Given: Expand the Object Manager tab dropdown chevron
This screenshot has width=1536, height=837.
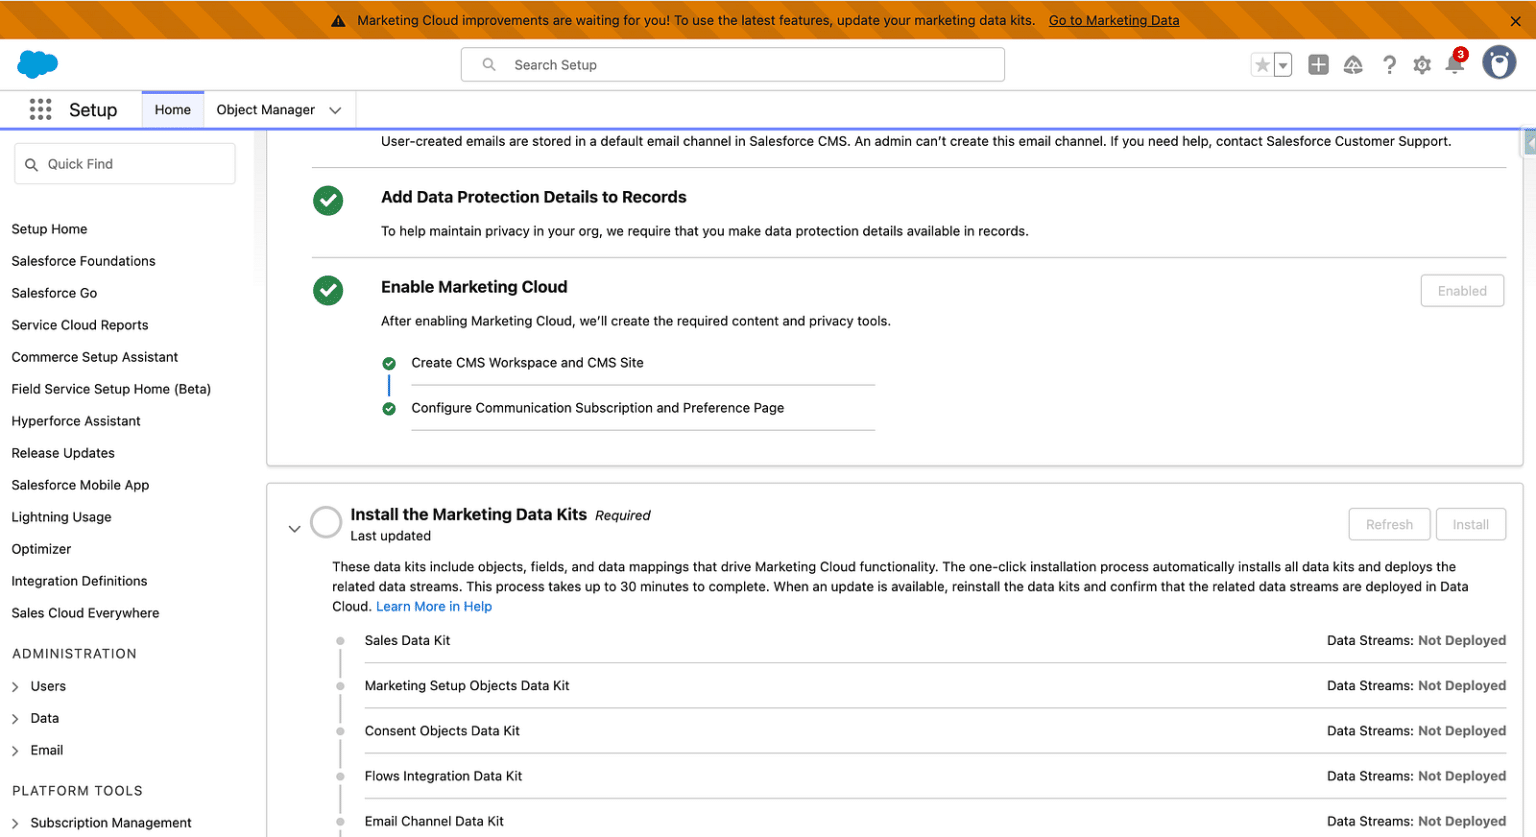Looking at the screenshot, I should 335,110.
